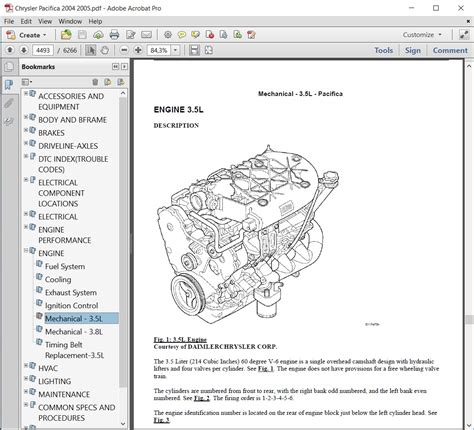The width and height of the screenshot is (474, 430).
Task: Send file by email envelope icon
Action: (x=146, y=35)
